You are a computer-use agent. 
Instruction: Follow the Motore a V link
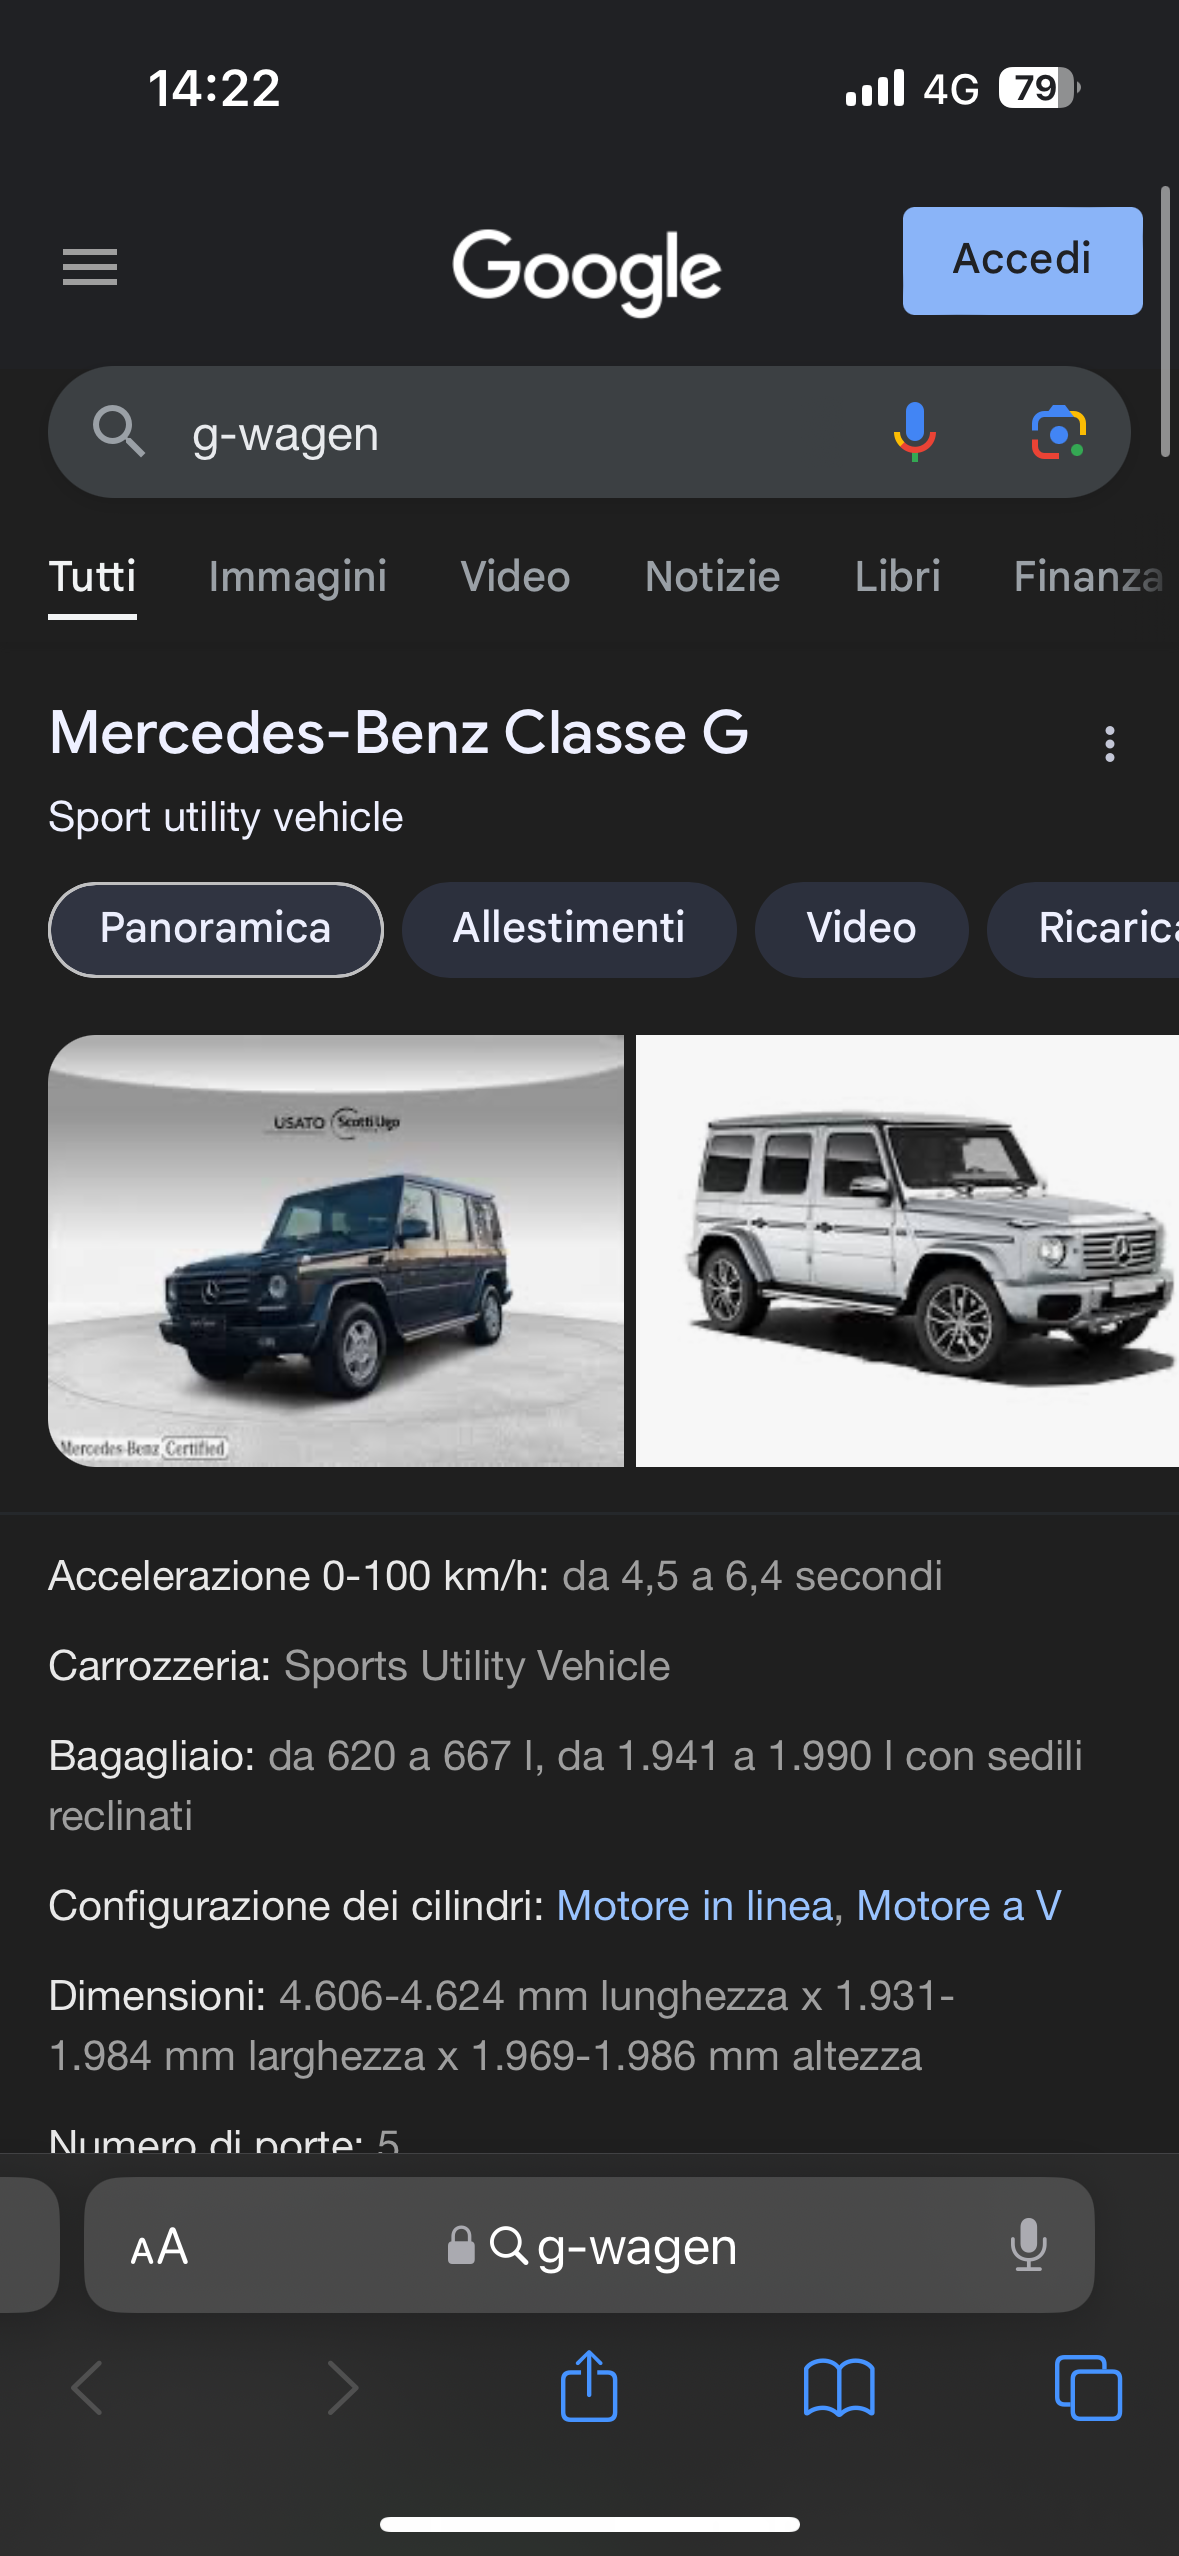point(959,1906)
